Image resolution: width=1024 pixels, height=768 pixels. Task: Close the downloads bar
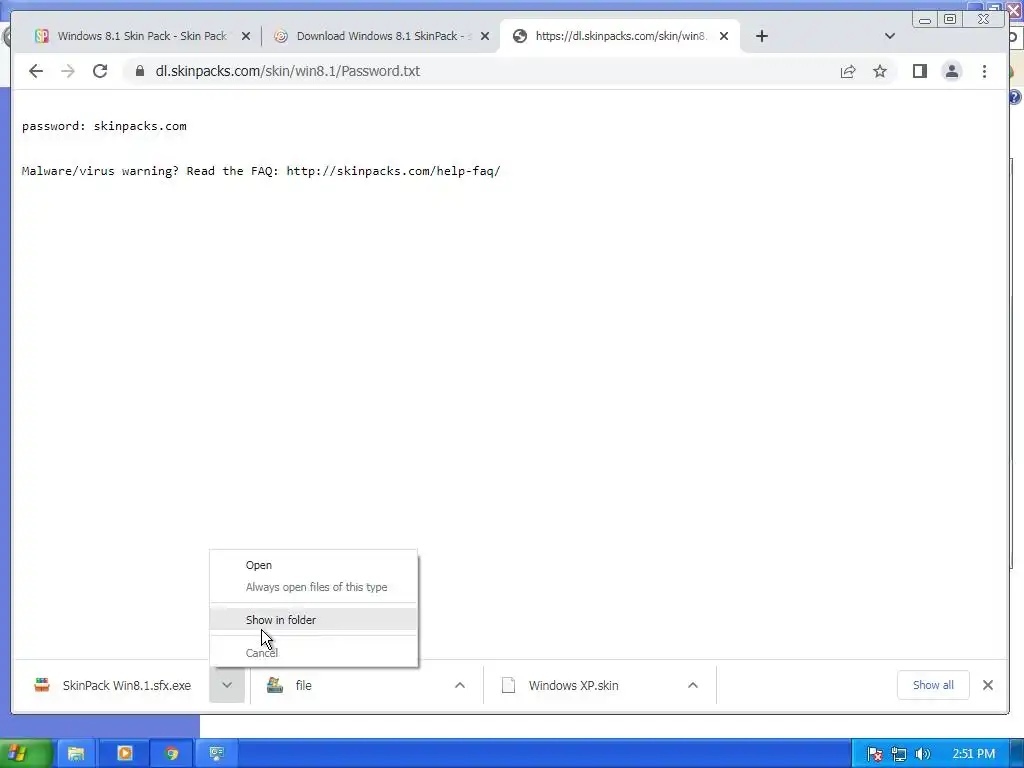[987, 685]
